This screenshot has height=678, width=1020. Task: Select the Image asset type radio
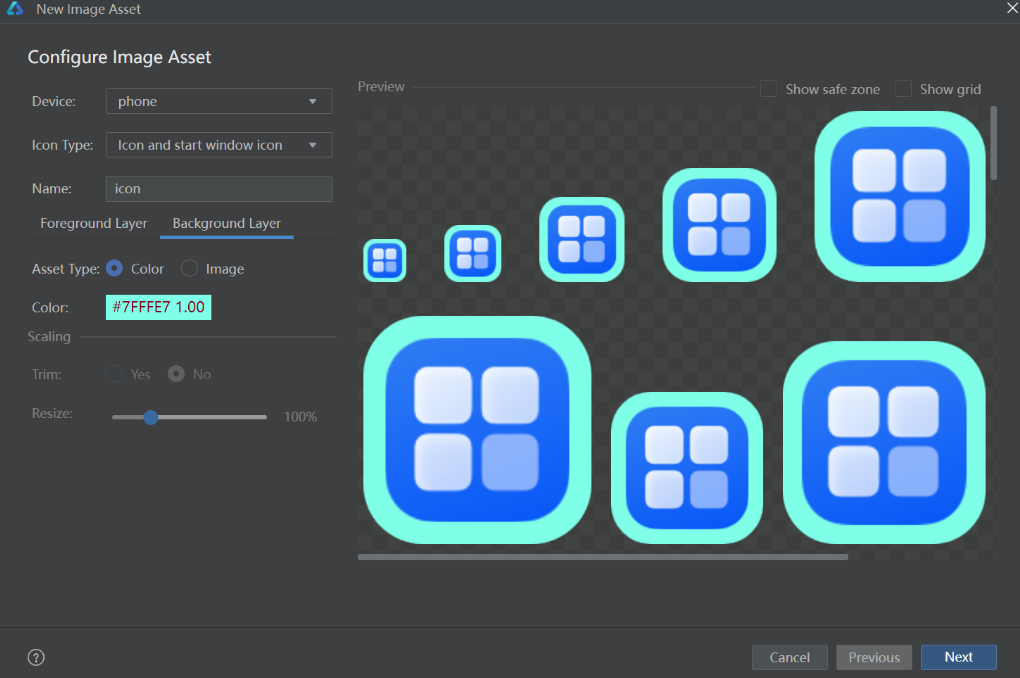click(x=189, y=268)
